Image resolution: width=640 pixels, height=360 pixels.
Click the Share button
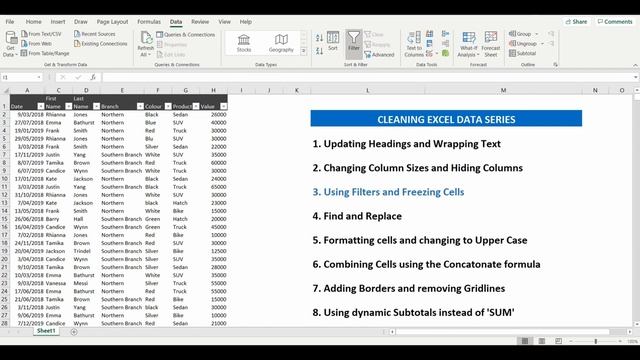[576, 22]
